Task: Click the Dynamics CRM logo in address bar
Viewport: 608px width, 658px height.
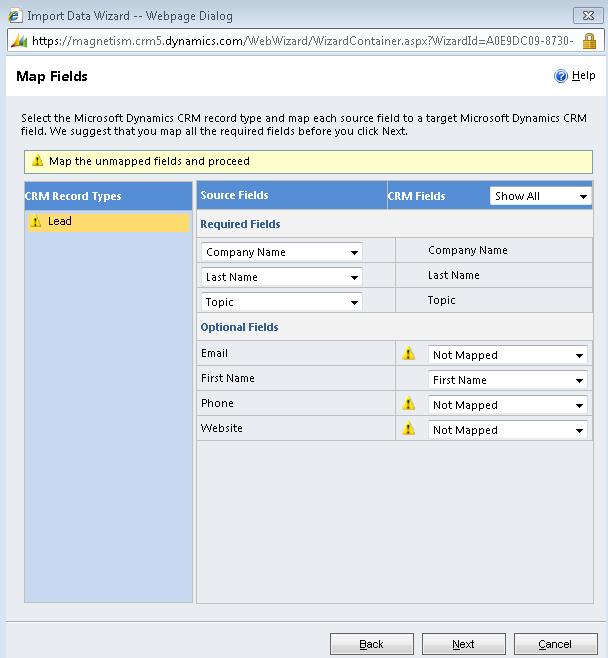Action: pos(18,41)
